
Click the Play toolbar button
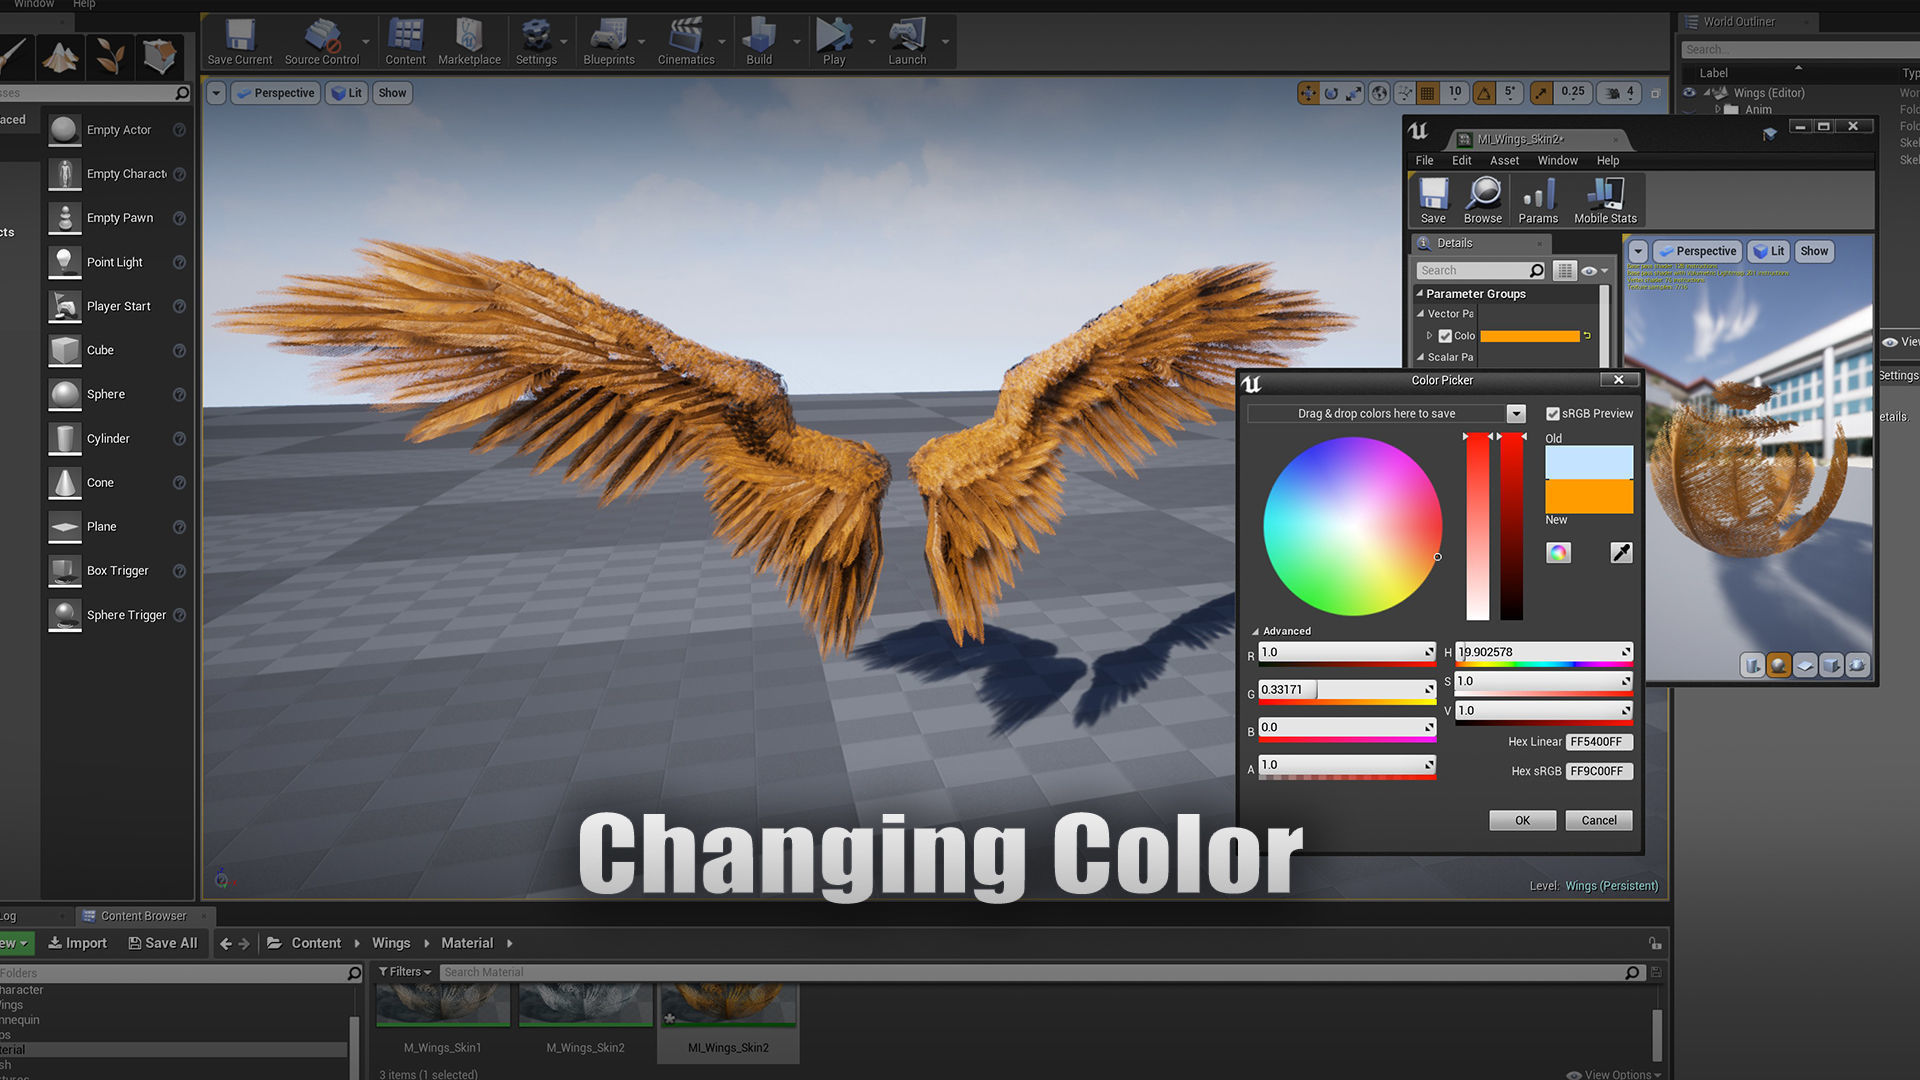(834, 42)
